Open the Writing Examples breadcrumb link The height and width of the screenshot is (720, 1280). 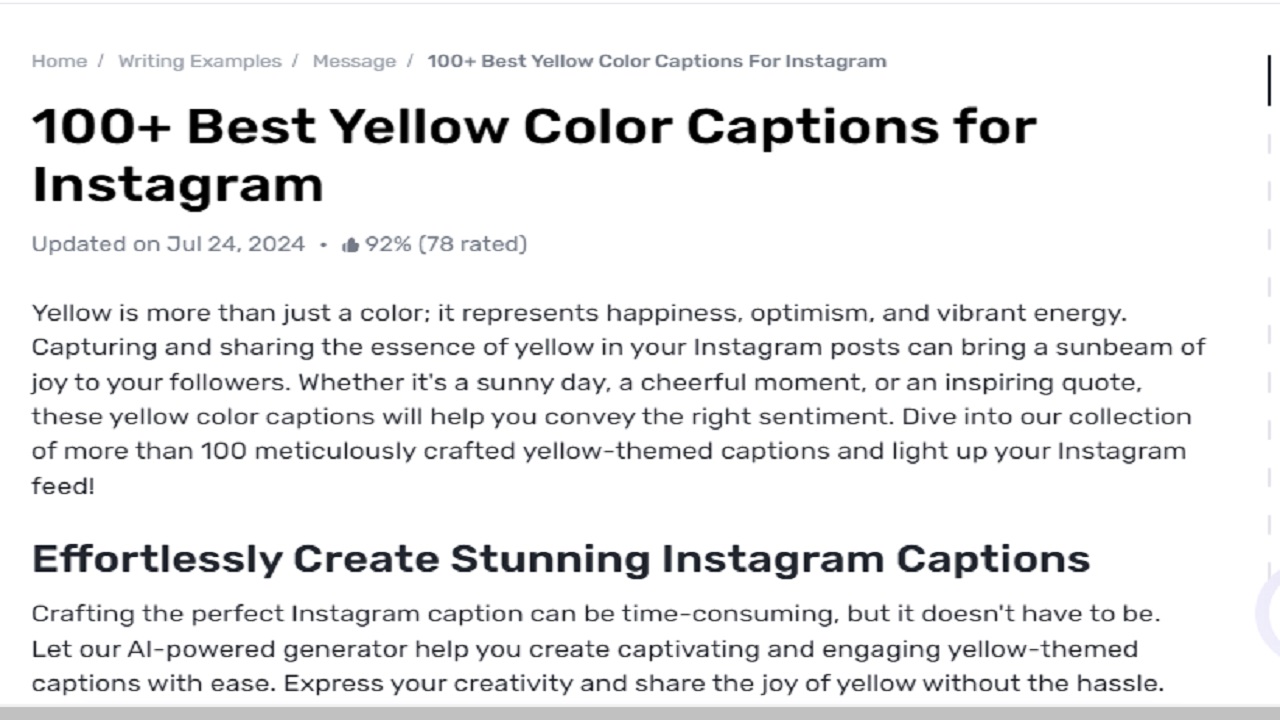200,61
